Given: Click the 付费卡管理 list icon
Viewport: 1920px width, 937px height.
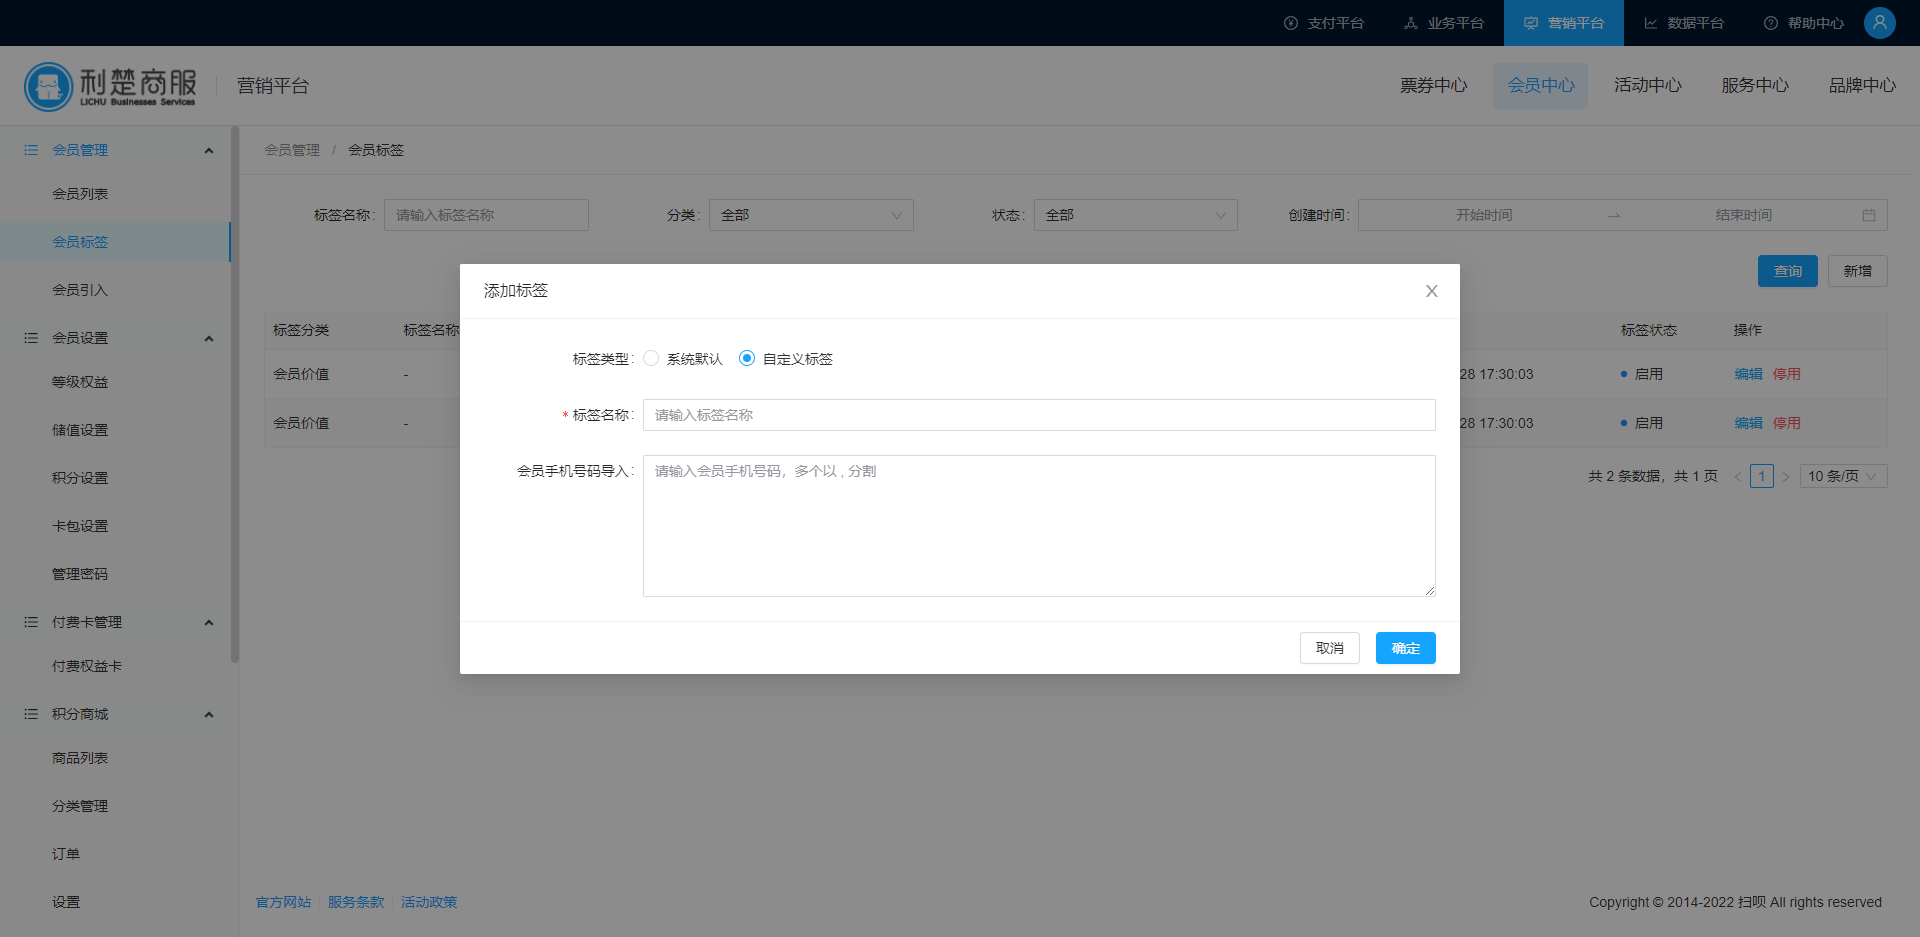Looking at the screenshot, I should tap(31, 622).
